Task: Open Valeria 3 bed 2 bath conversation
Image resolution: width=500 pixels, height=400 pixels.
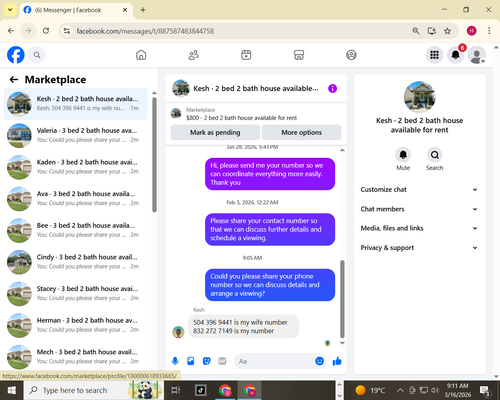Action: (75, 135)
